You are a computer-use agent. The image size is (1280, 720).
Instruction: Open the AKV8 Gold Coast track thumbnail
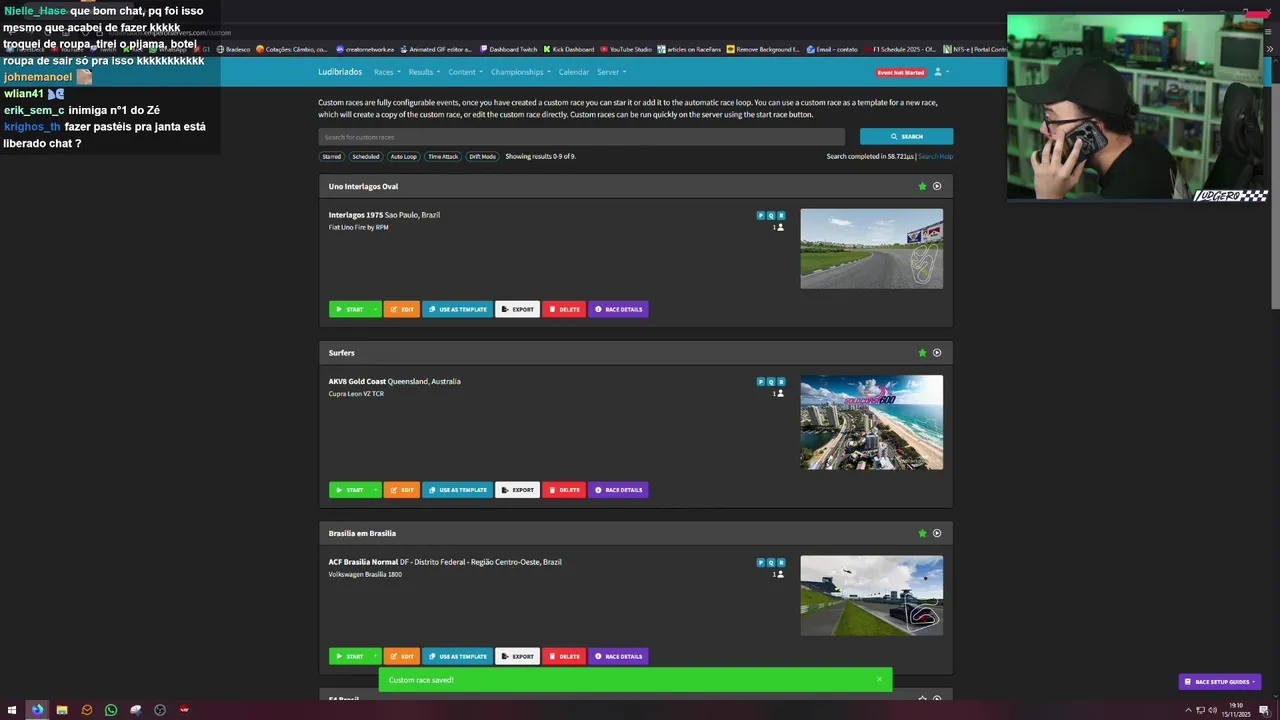pyautogui.click(x=871, y=422)
